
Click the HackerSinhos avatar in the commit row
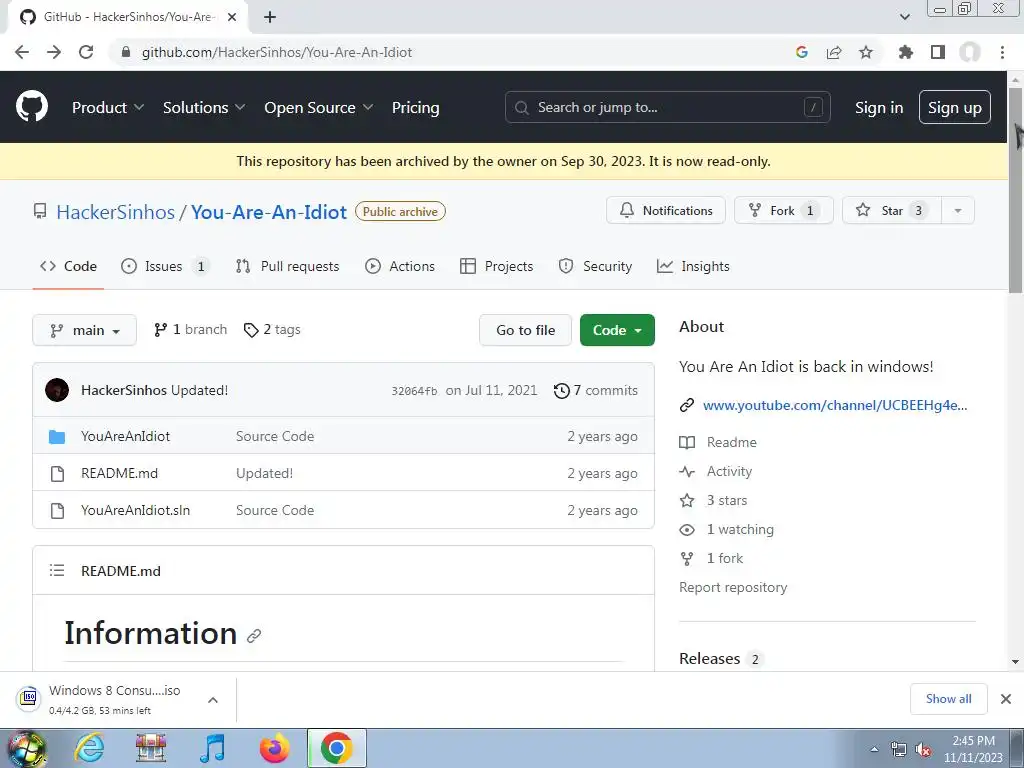[57, 390]
